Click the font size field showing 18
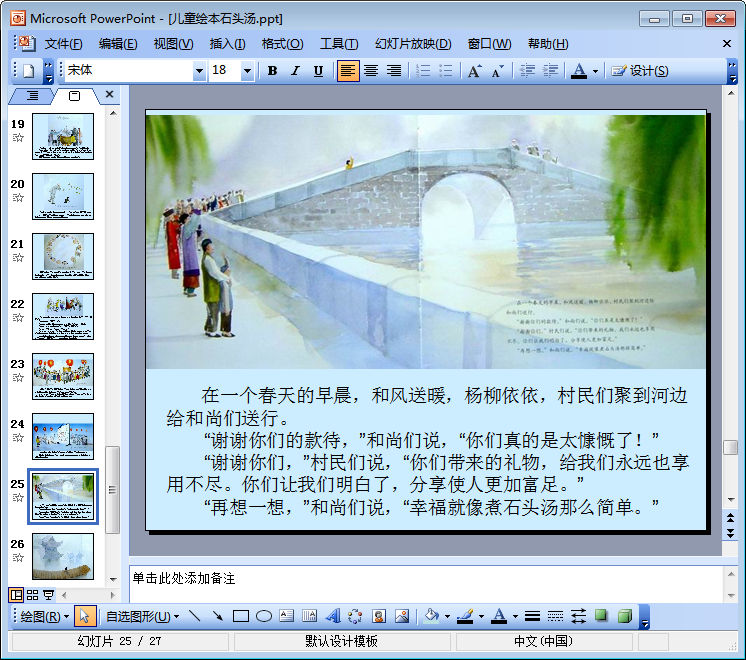 225,71
